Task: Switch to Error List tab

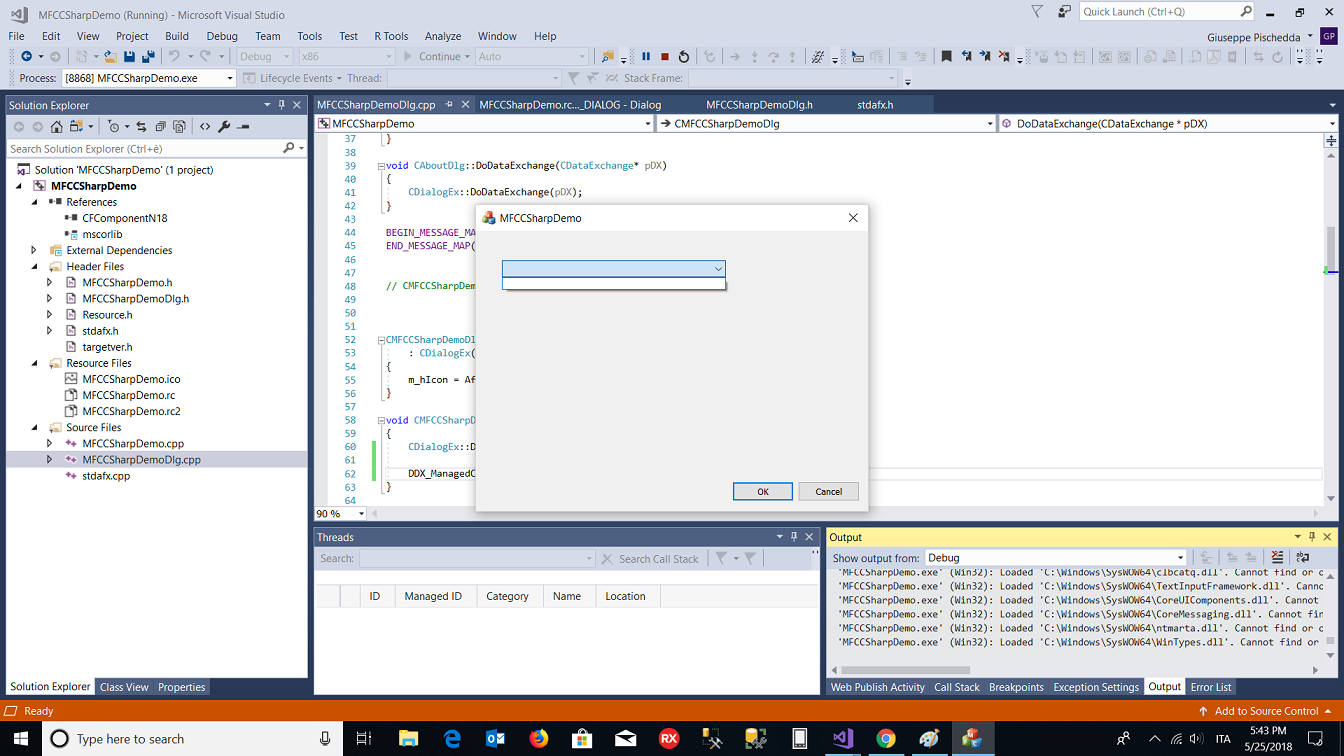Action: point(1211,687)
